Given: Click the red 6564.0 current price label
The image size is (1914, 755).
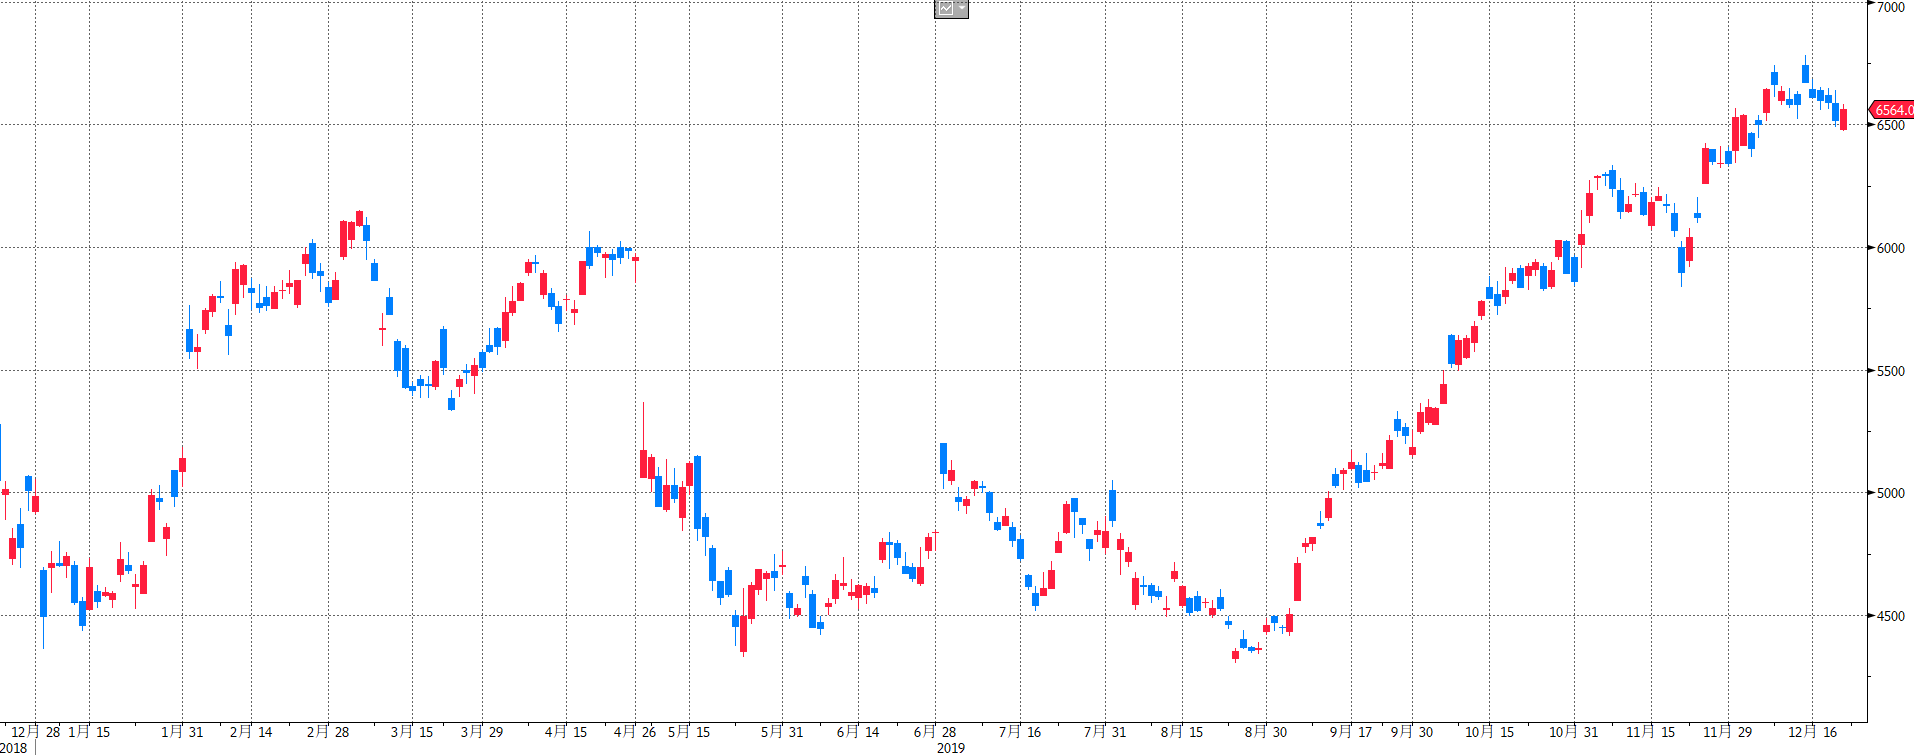Looking at the screenshot, I should coord(1893,110).
